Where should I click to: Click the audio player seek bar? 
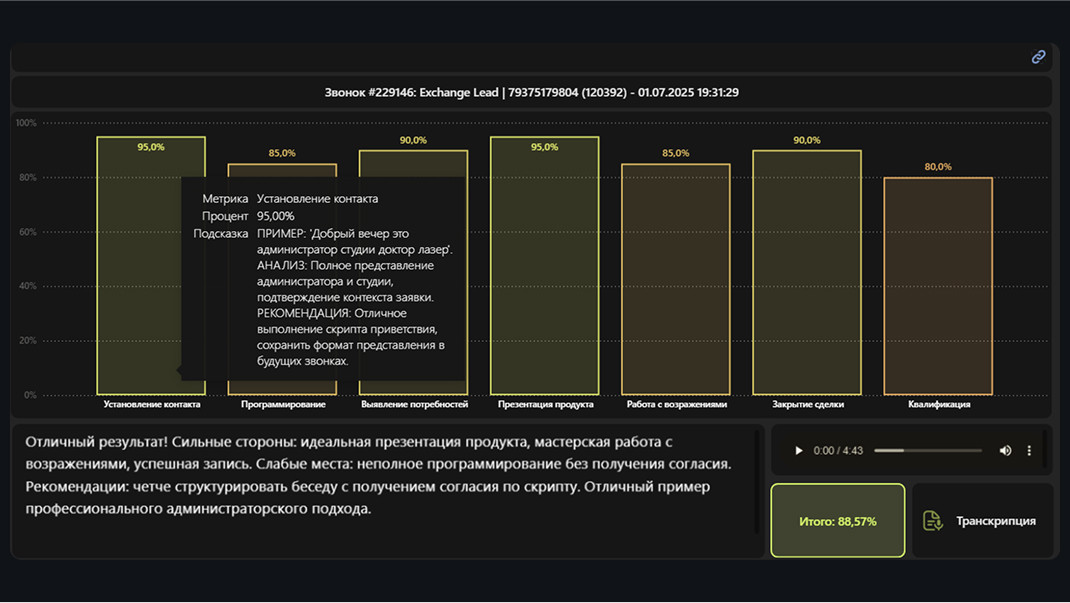pos(927,451)
